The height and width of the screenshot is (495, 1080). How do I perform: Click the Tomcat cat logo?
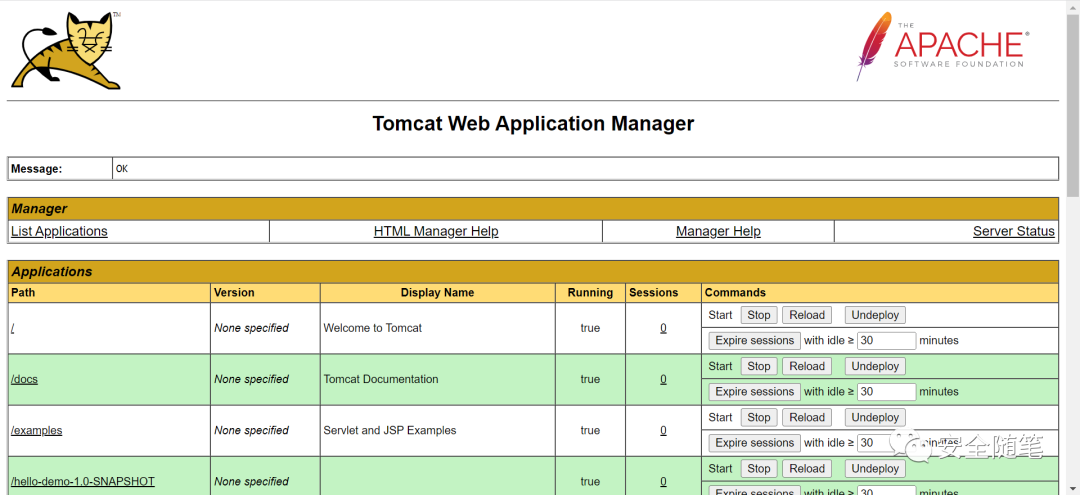(x=66, y=51)
